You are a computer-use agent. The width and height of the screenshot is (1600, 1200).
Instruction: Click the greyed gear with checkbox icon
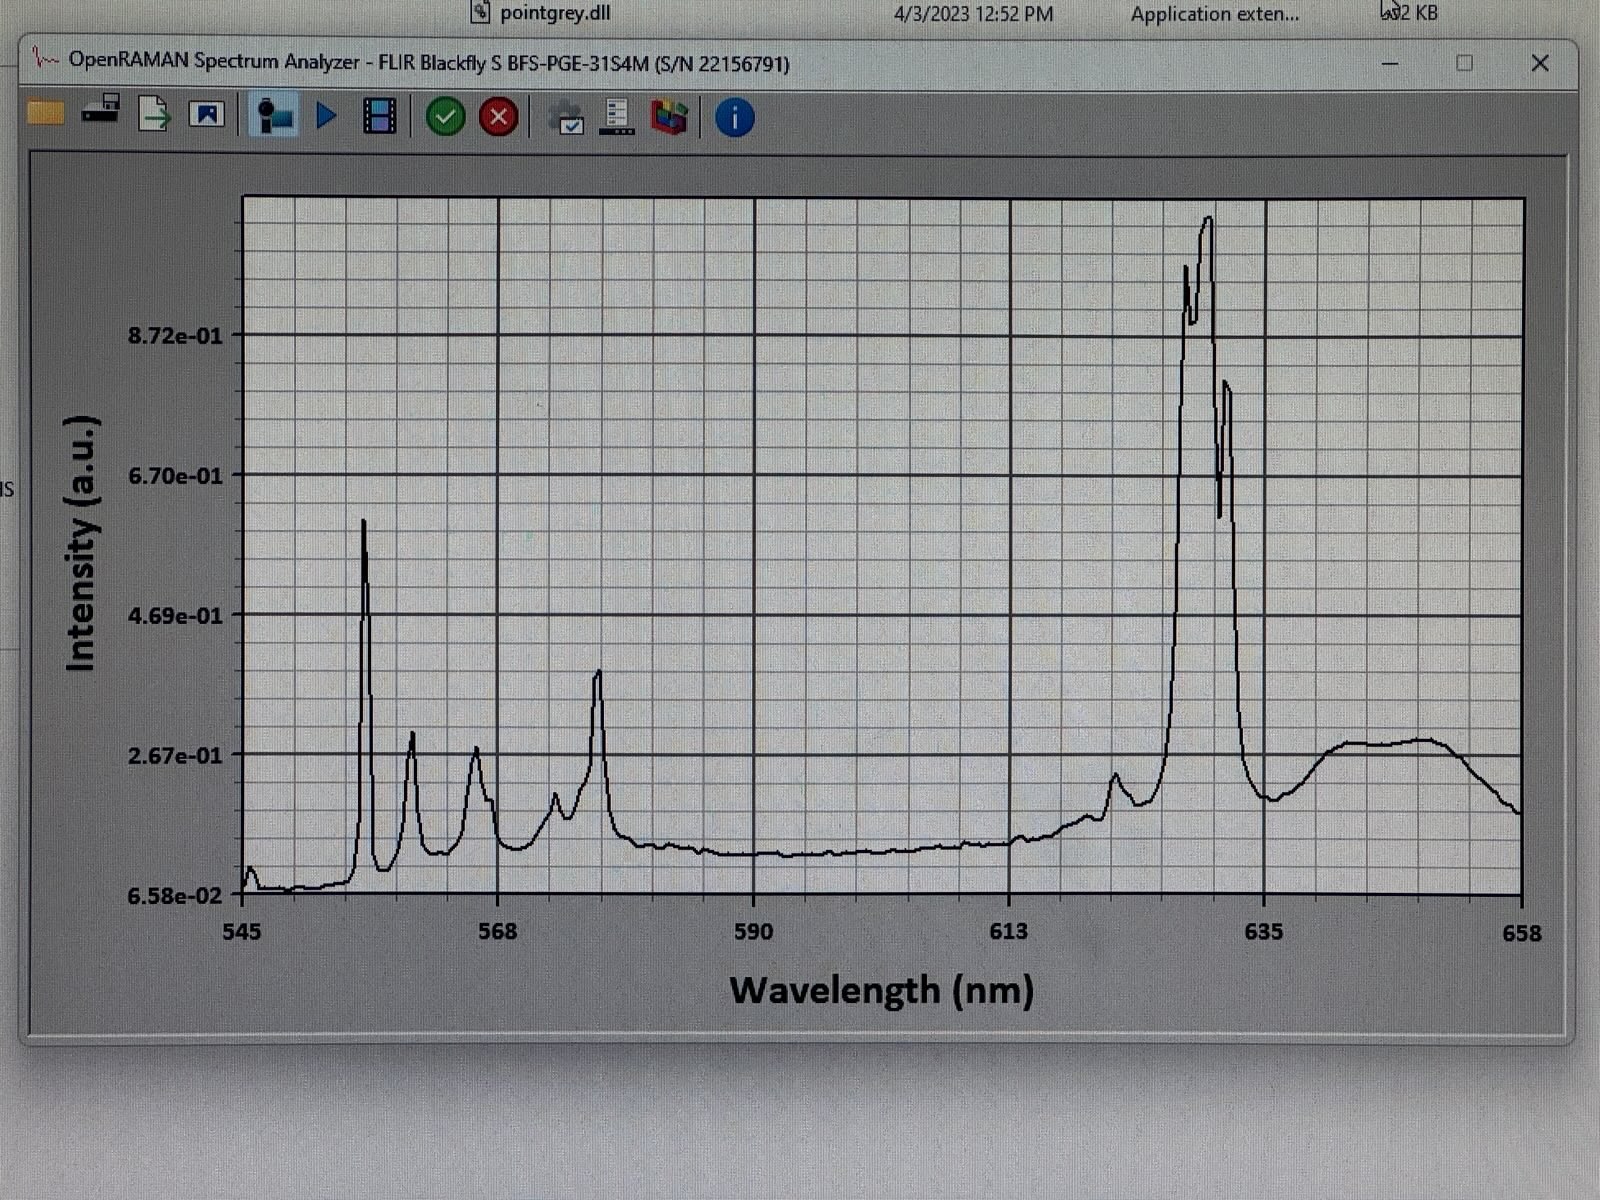pos(566,118)
